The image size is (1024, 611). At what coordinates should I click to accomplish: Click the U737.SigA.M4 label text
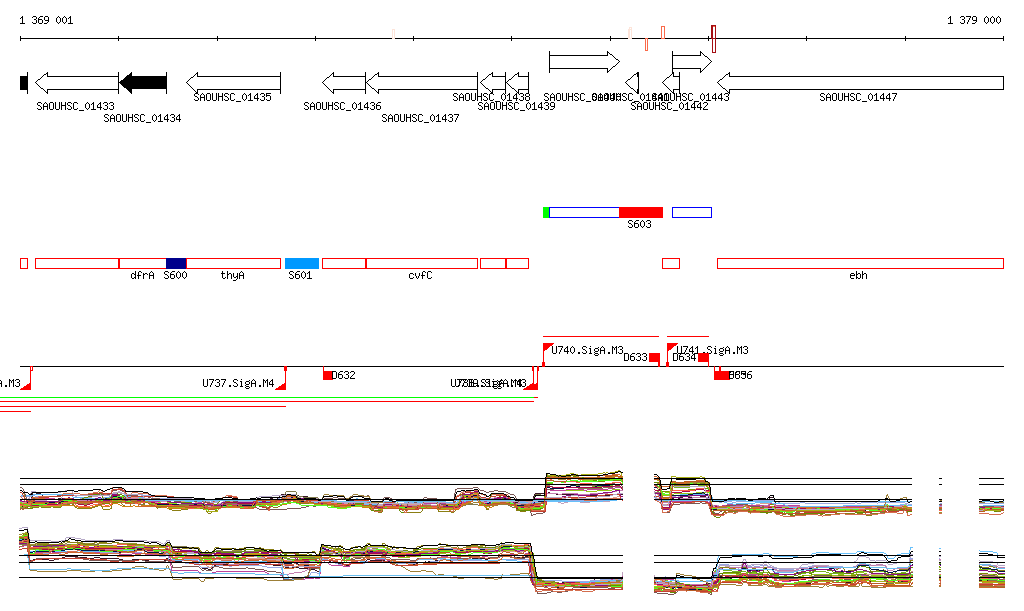pos(238,383)
